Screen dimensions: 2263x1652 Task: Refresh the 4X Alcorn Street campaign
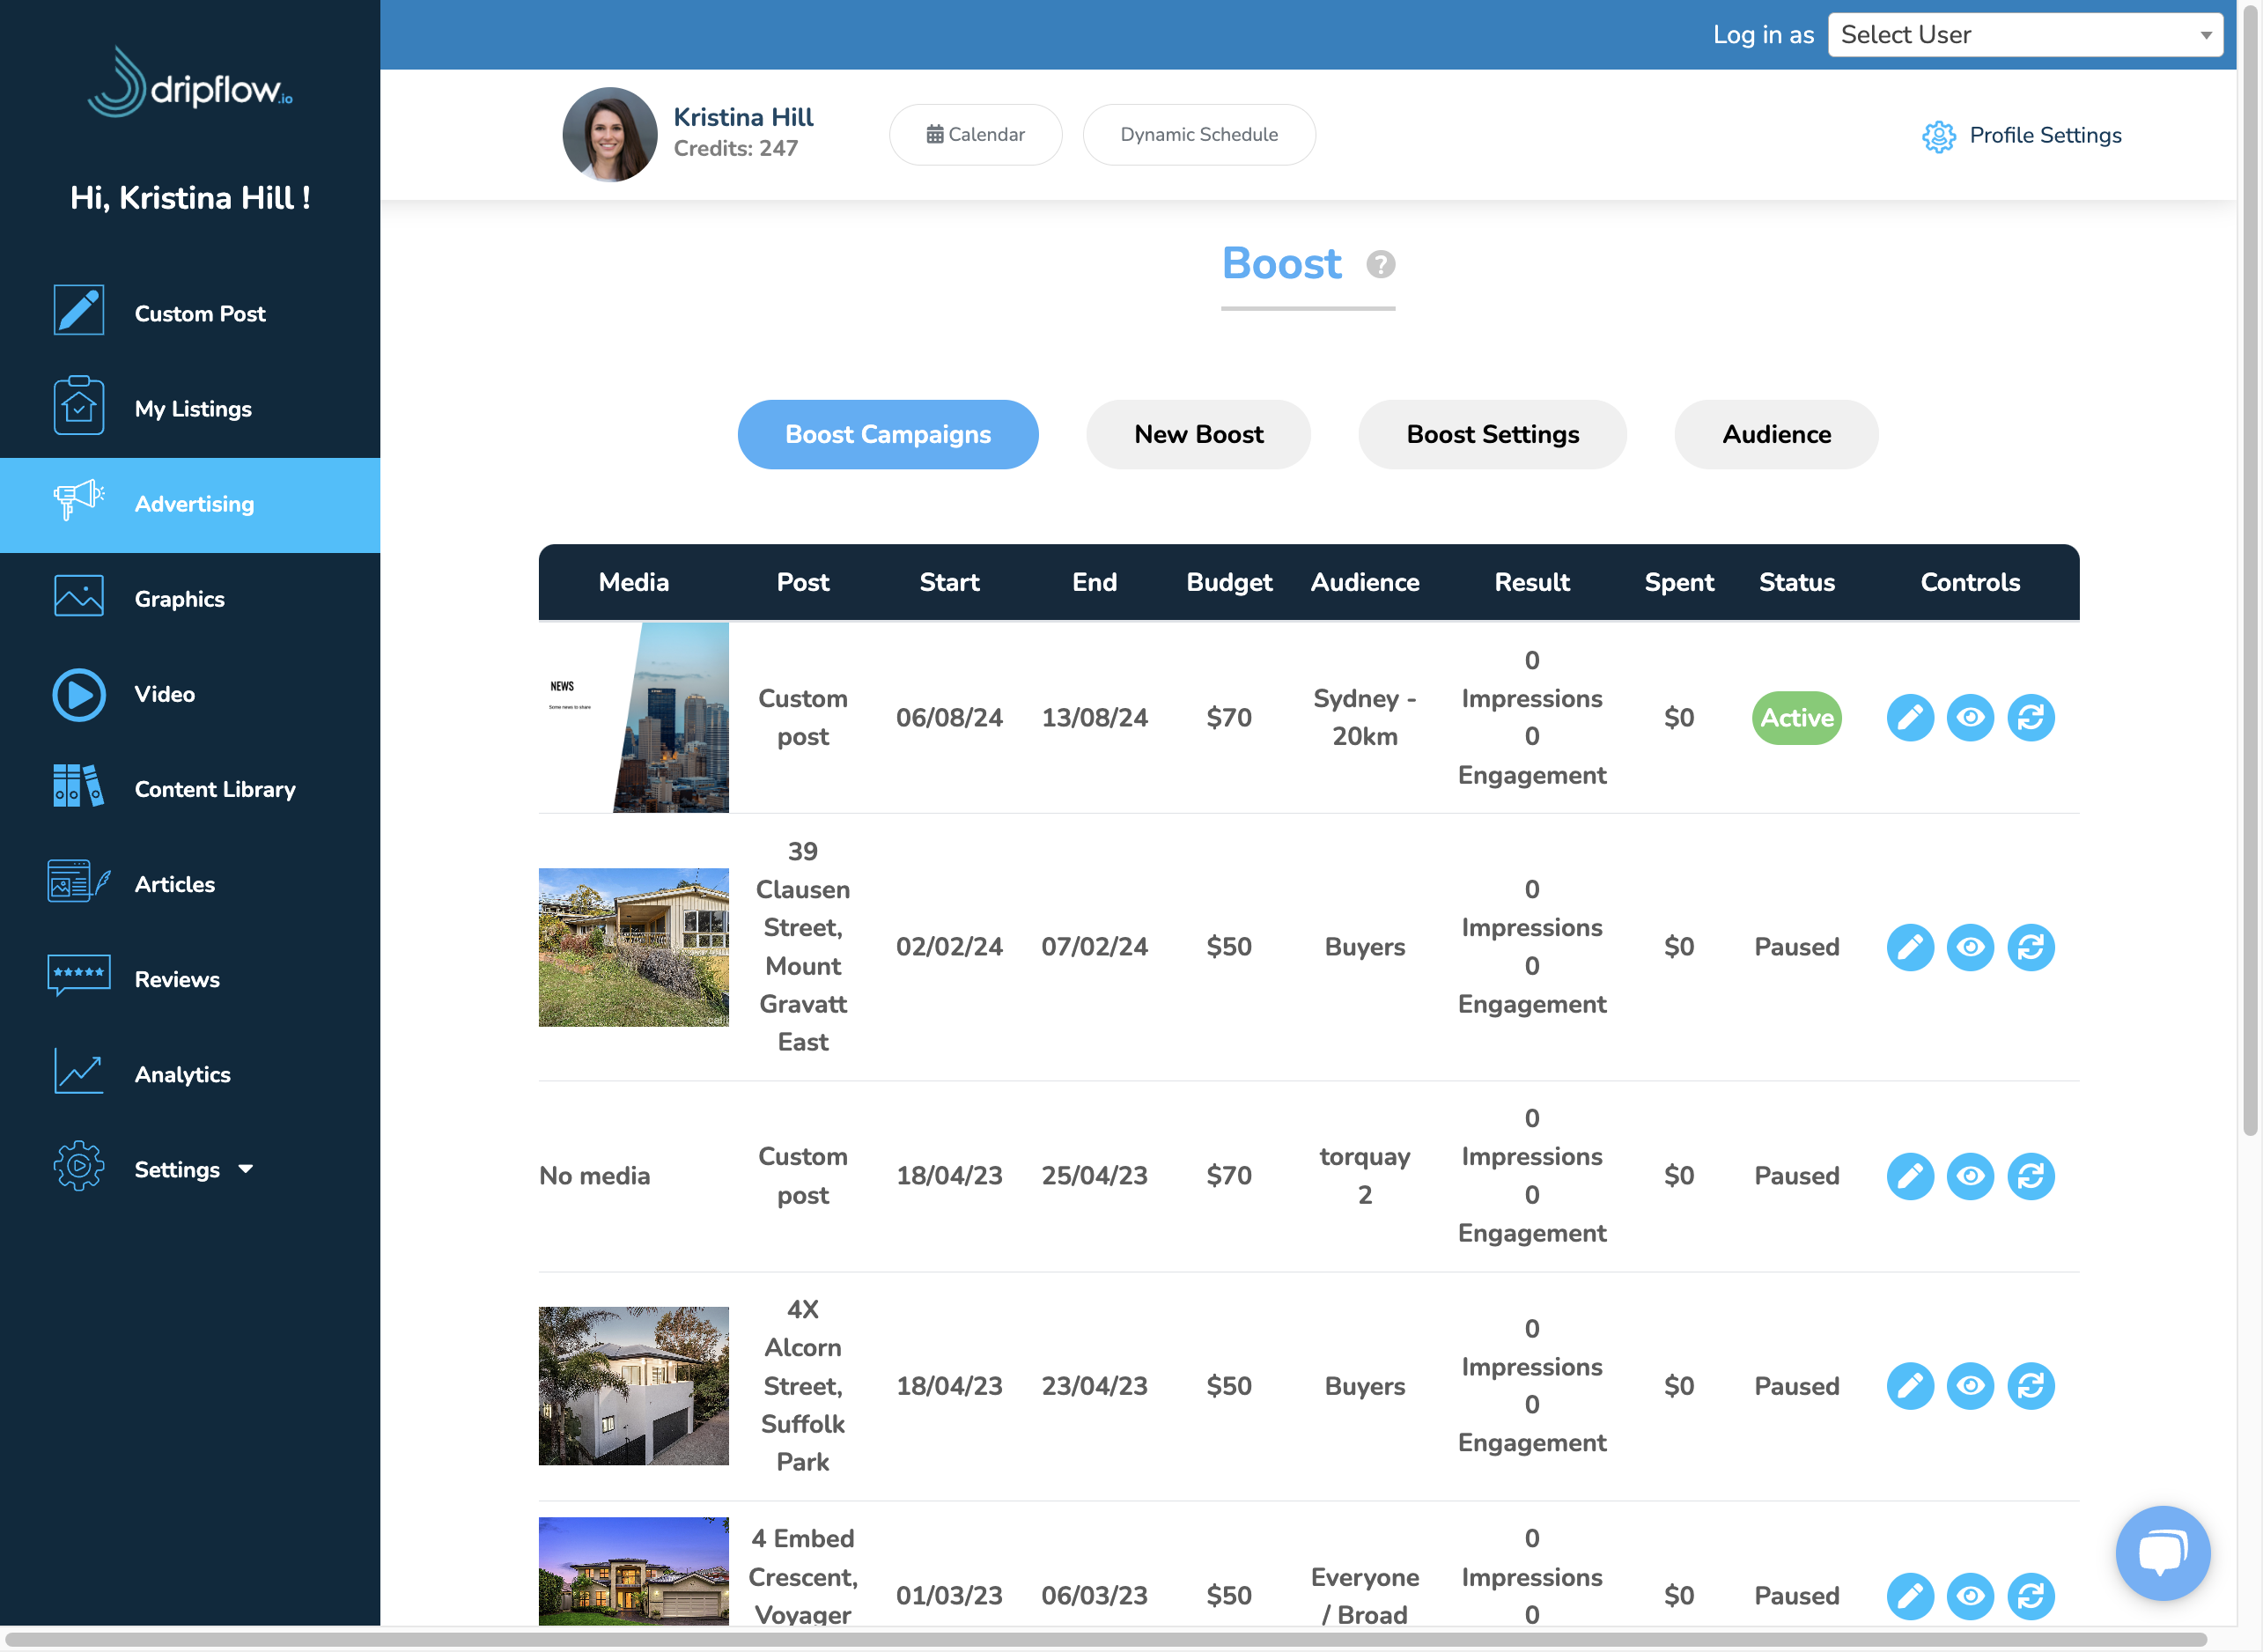2030,1386
